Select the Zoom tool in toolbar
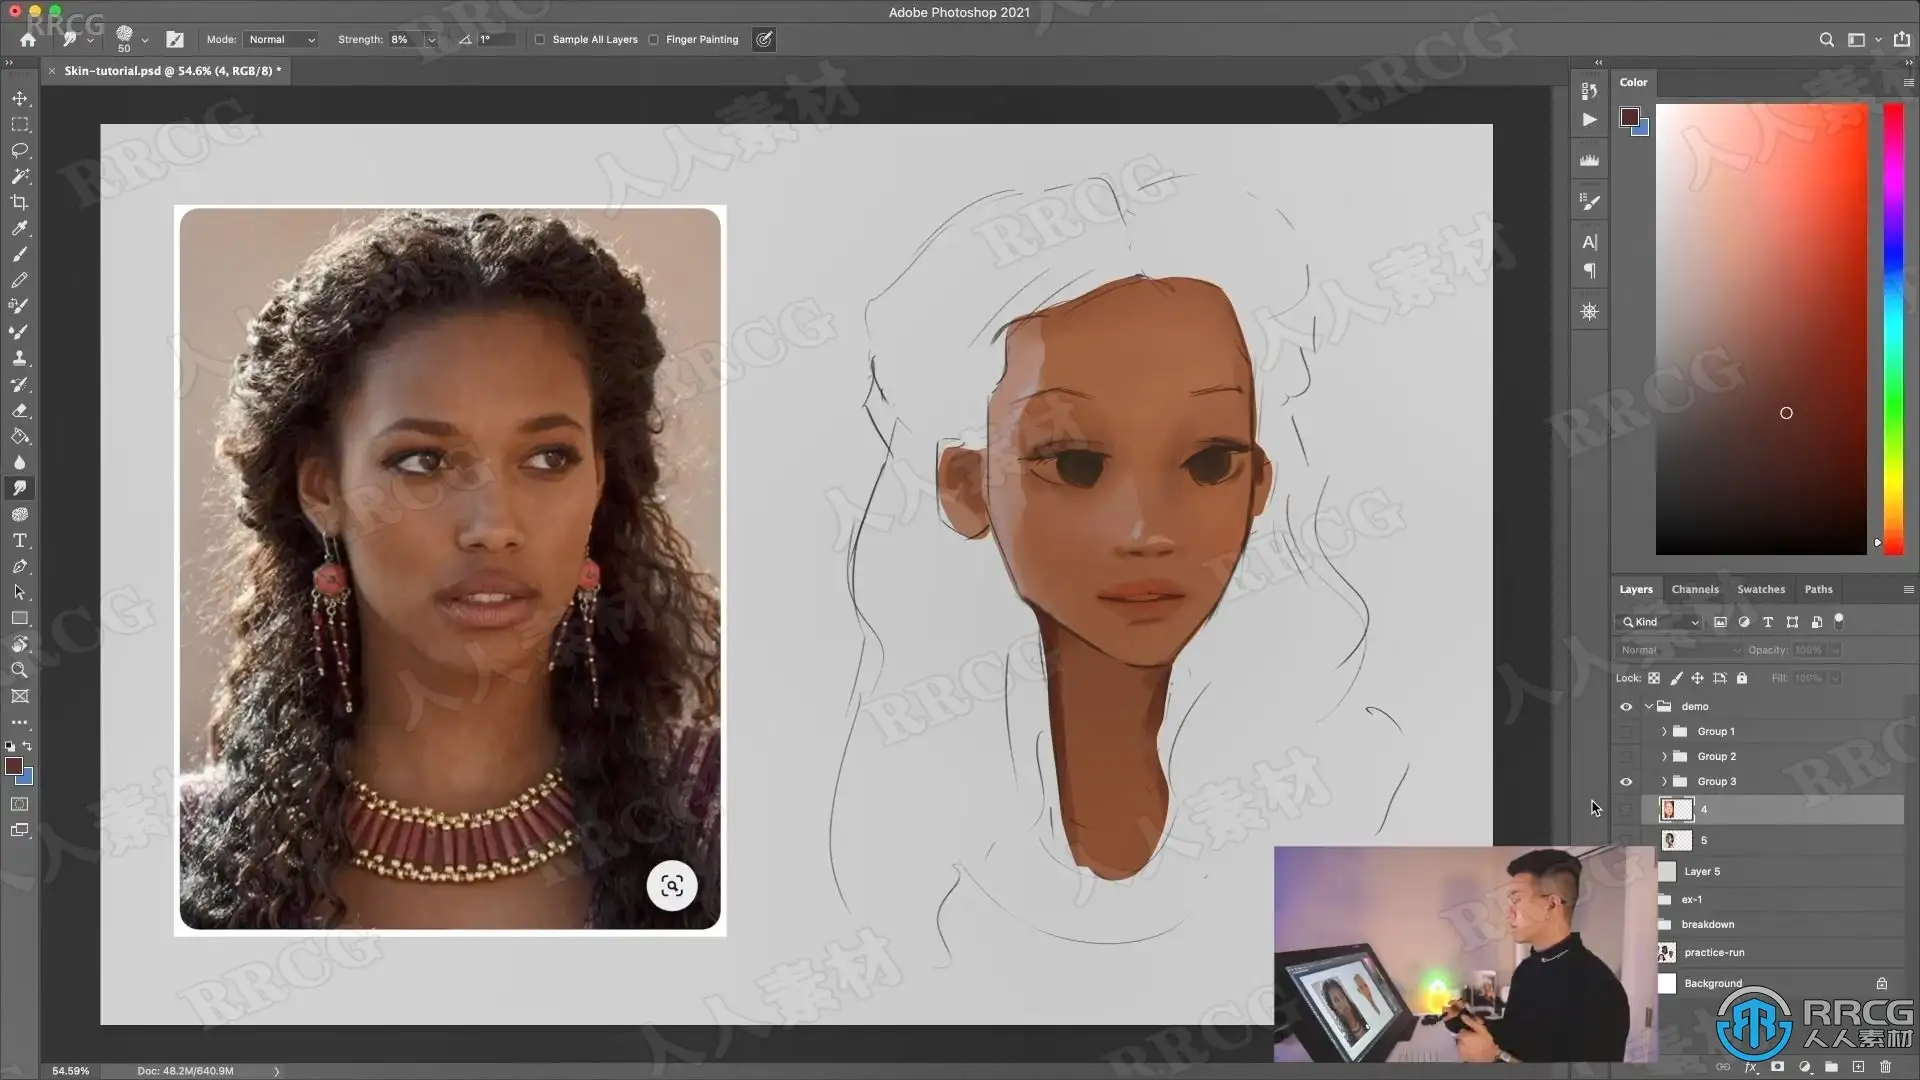The width and height of the screenshot is (1920, 1080). (20, 670)
